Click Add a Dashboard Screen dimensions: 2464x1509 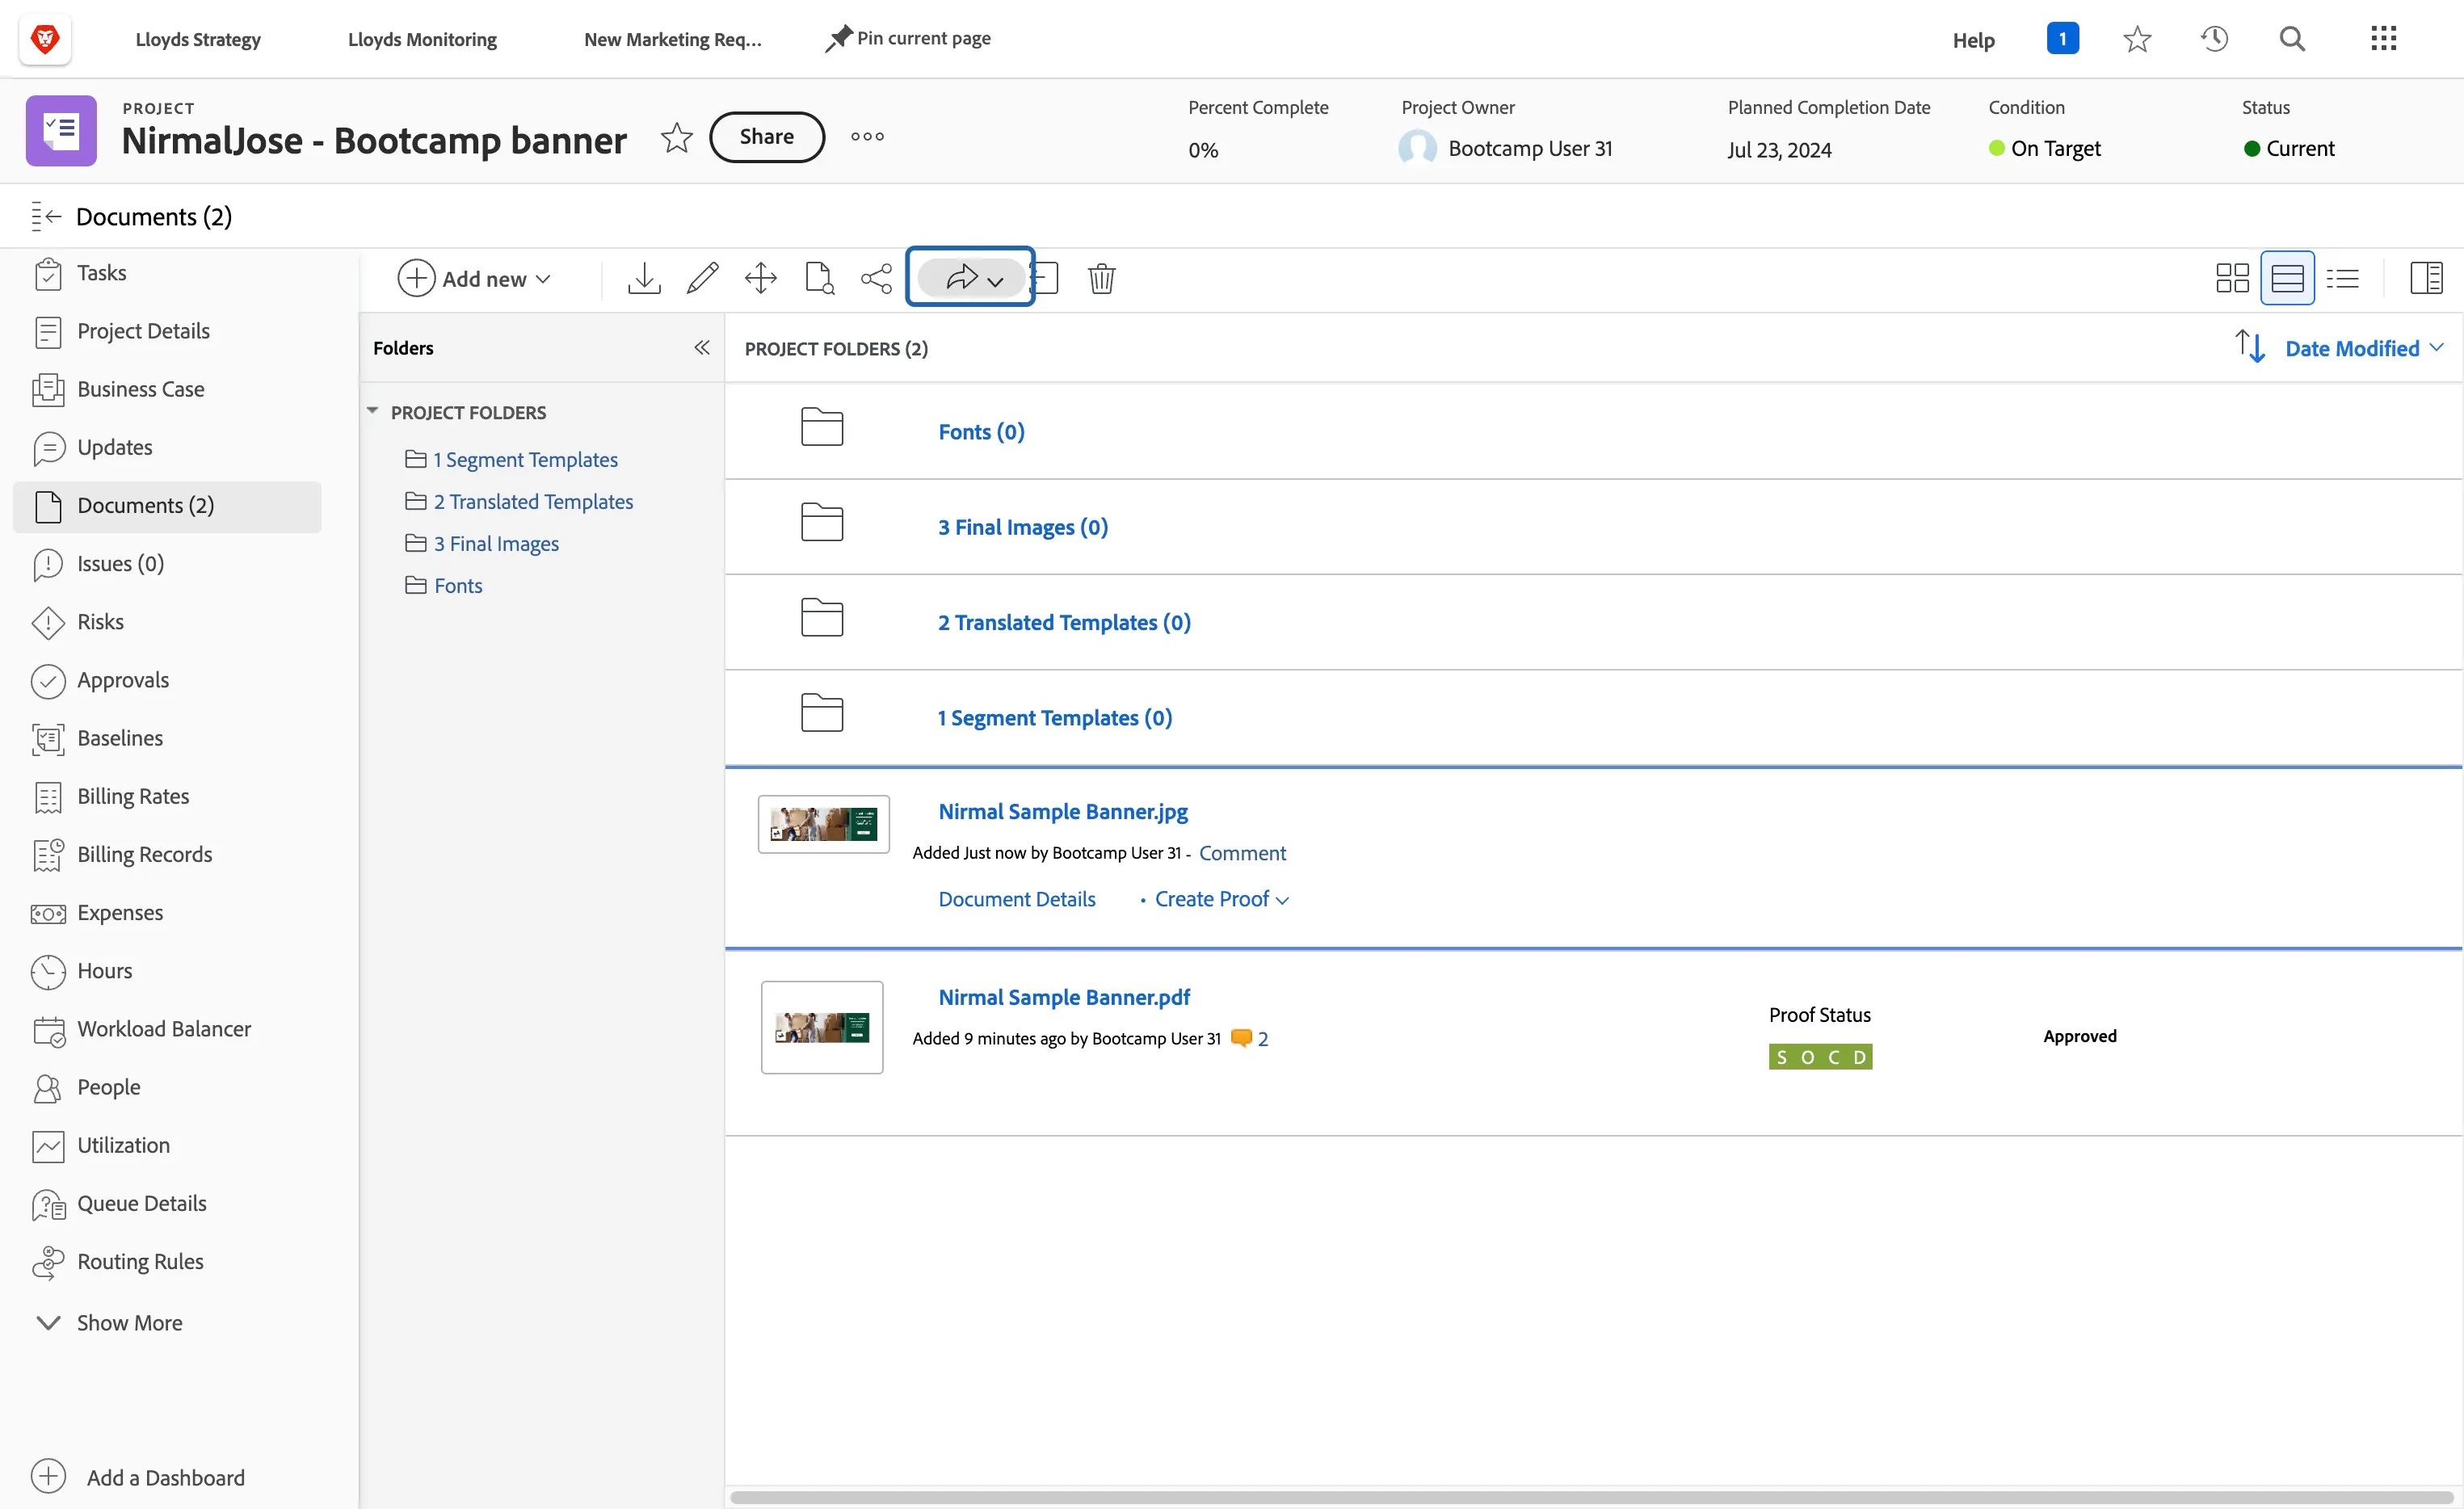pyautogui.click(x=138, y=1477)
